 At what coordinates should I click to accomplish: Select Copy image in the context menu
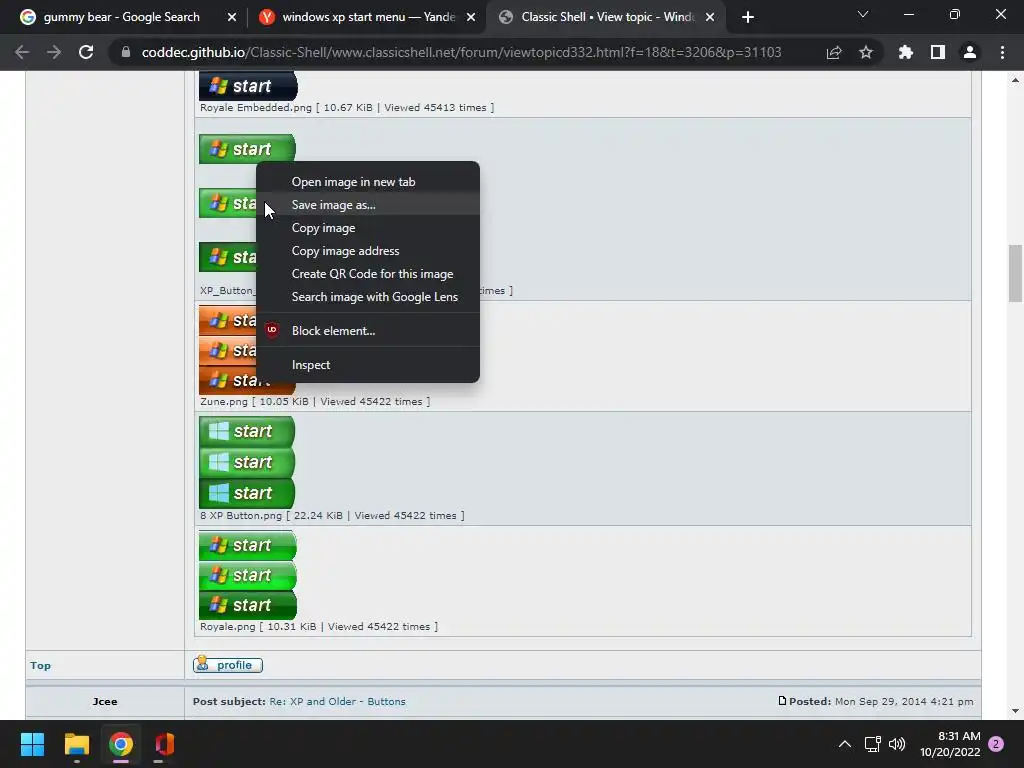pos(368,228)
